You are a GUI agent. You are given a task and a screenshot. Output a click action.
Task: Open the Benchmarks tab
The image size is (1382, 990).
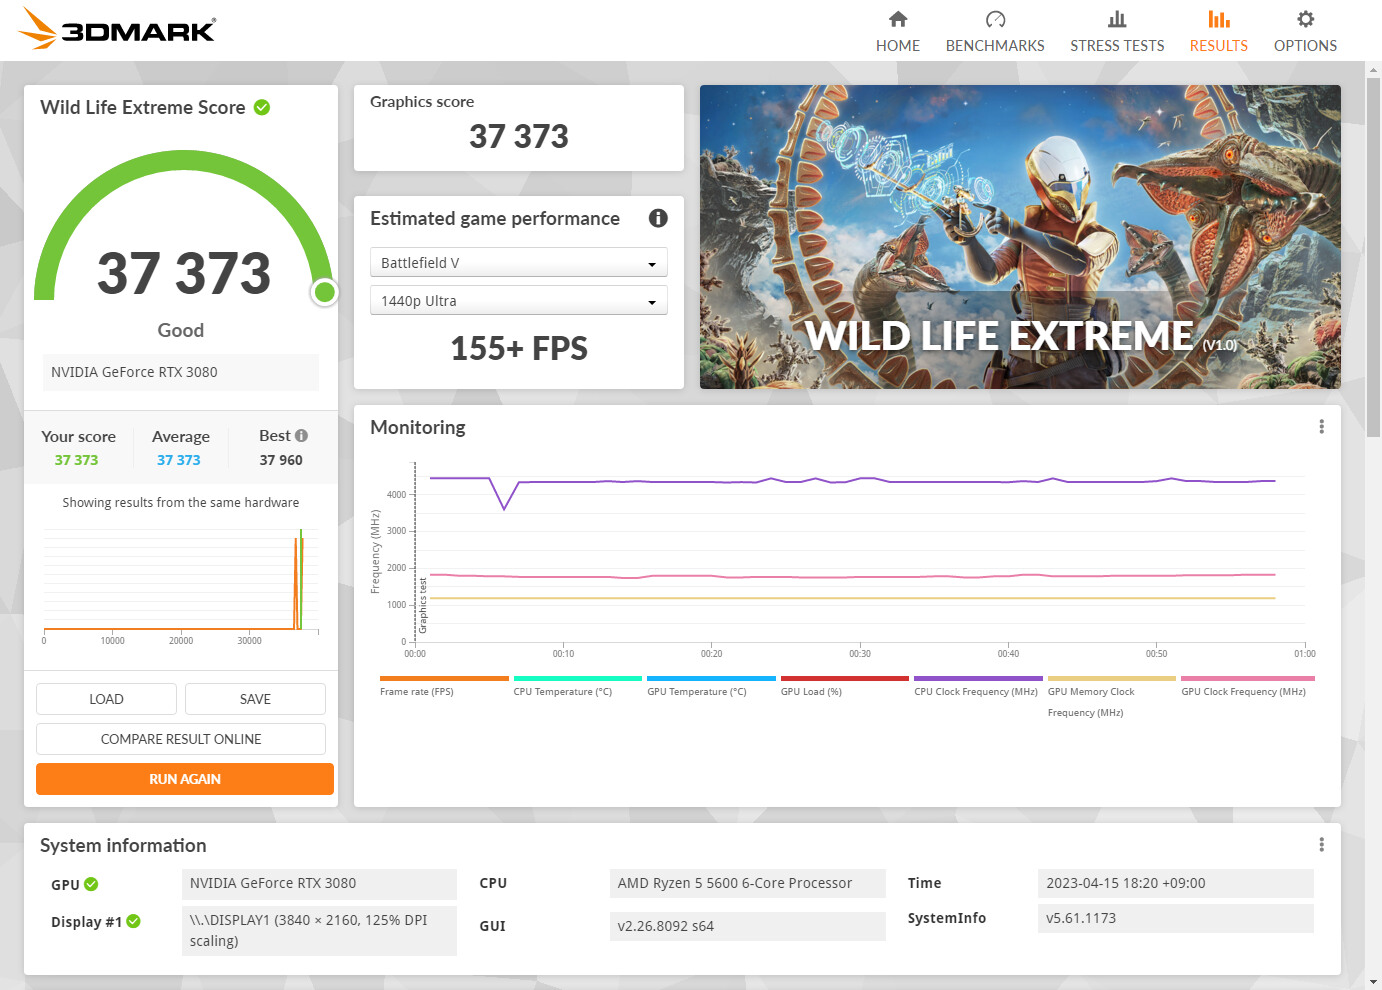pos(995,32)
